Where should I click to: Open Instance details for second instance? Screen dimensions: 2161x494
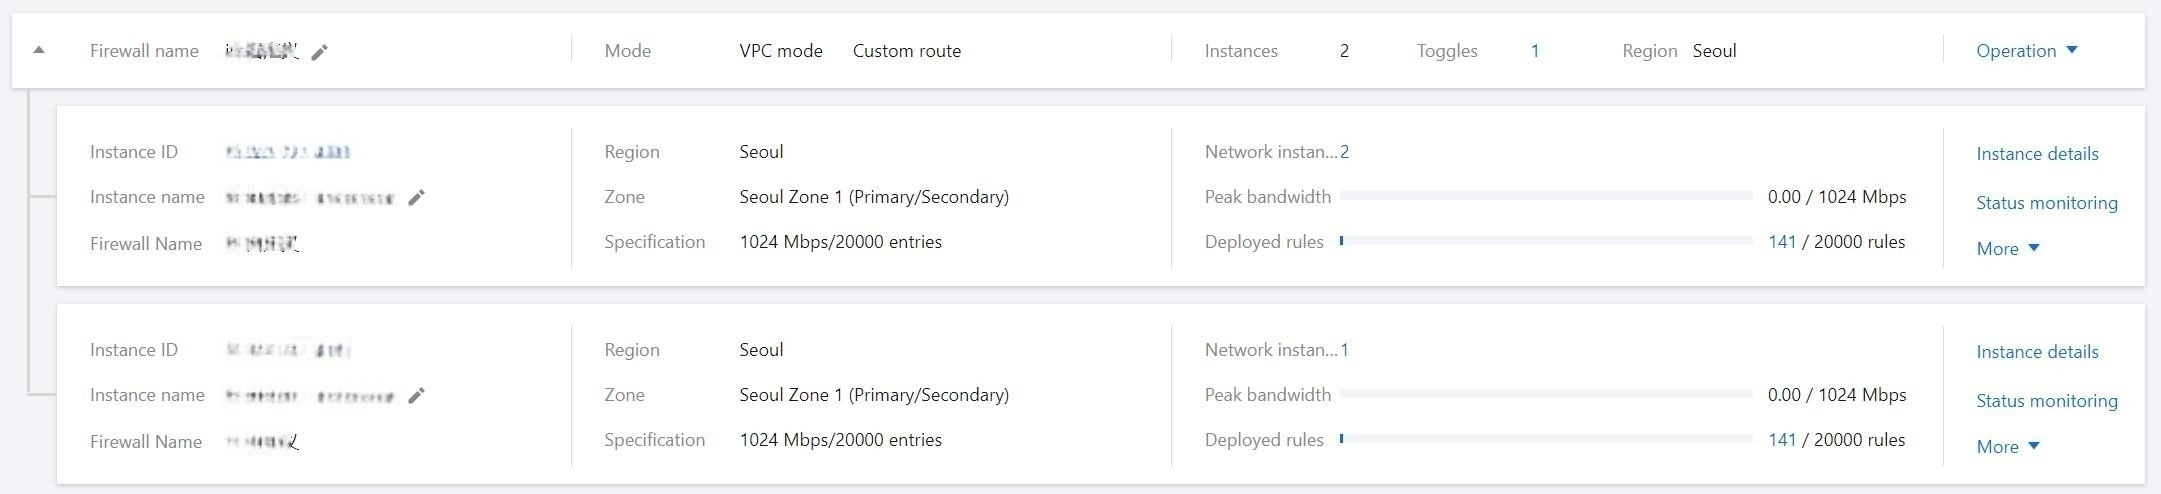(x=2037, y=352)
